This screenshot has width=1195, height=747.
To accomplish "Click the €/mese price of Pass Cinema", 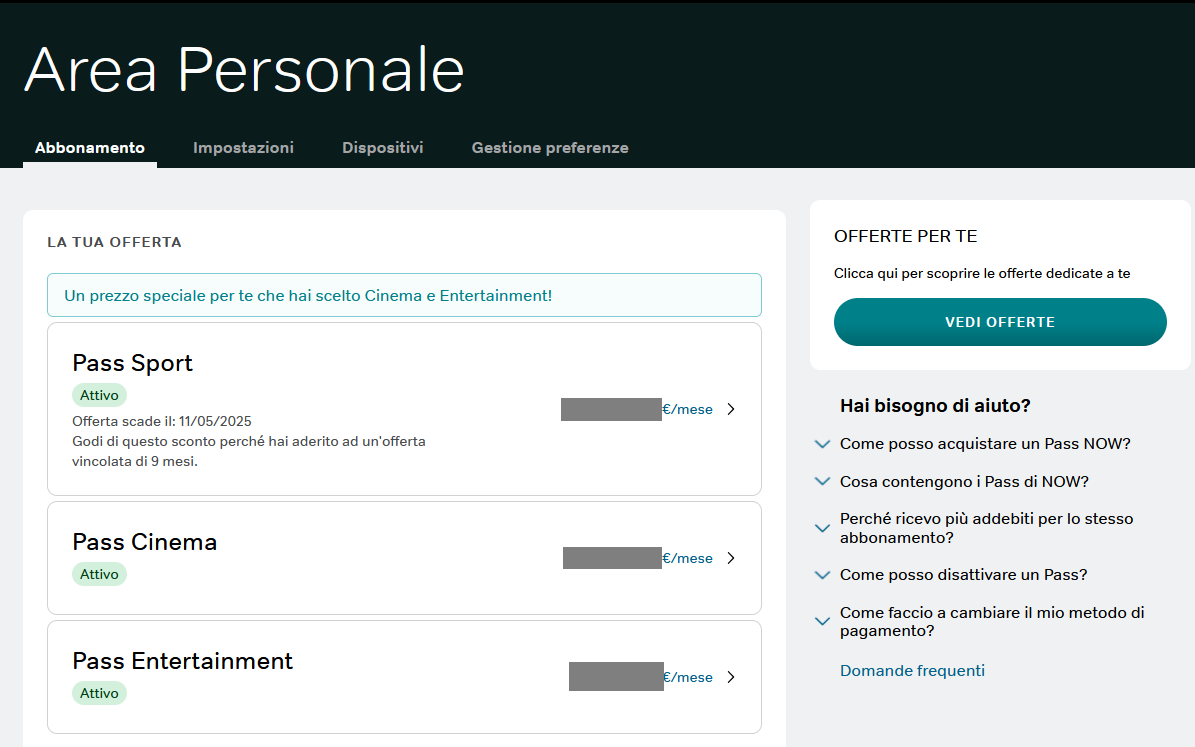I will 687,558.
